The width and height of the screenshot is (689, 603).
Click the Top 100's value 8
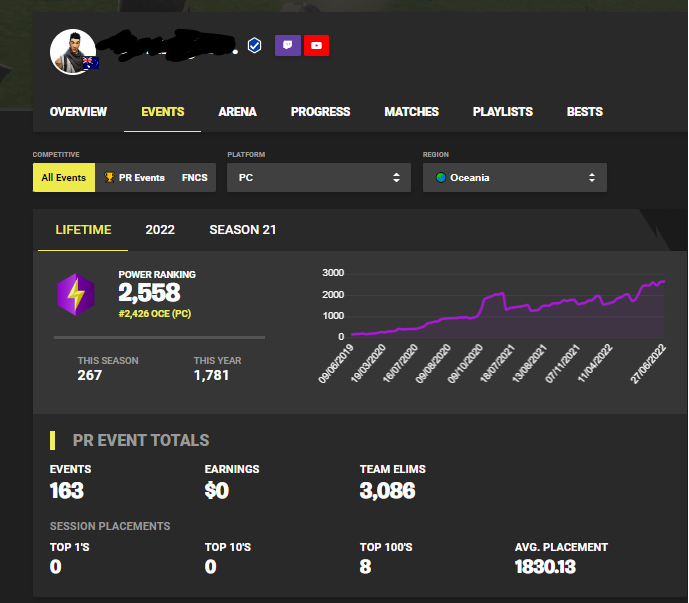coord(365,567)
